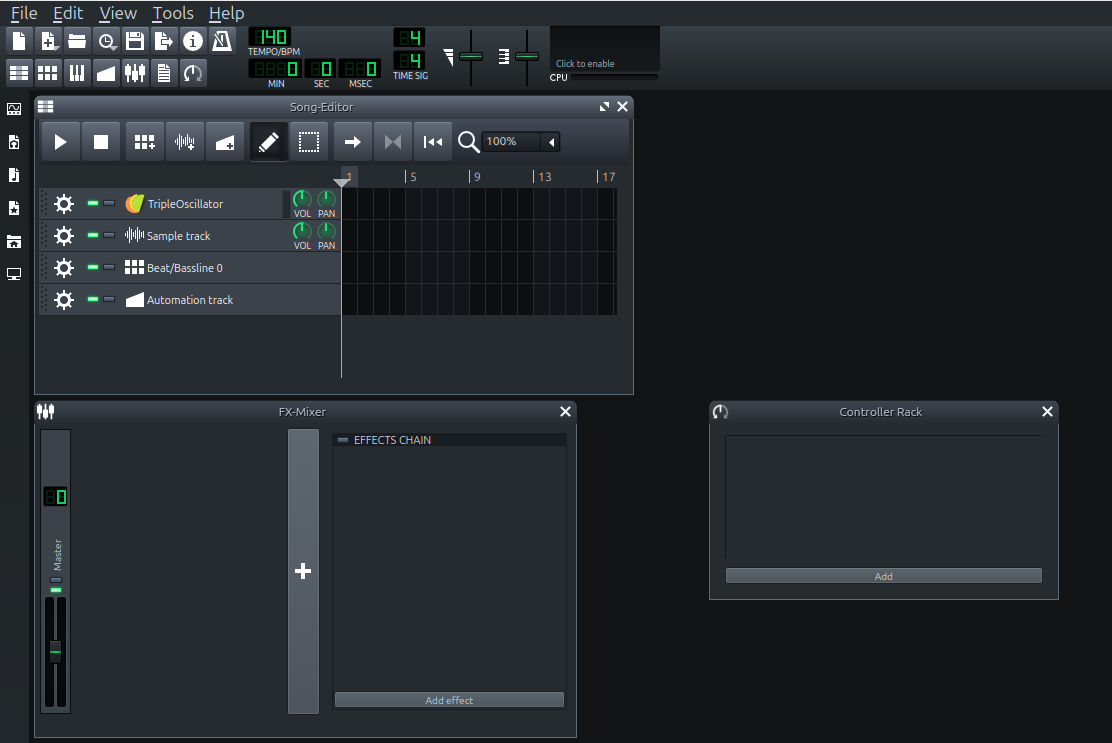Select the draw mode pencil tool
Image resolution: width=1112 pixels, height=743 pixels.
(x=268, y=142)
